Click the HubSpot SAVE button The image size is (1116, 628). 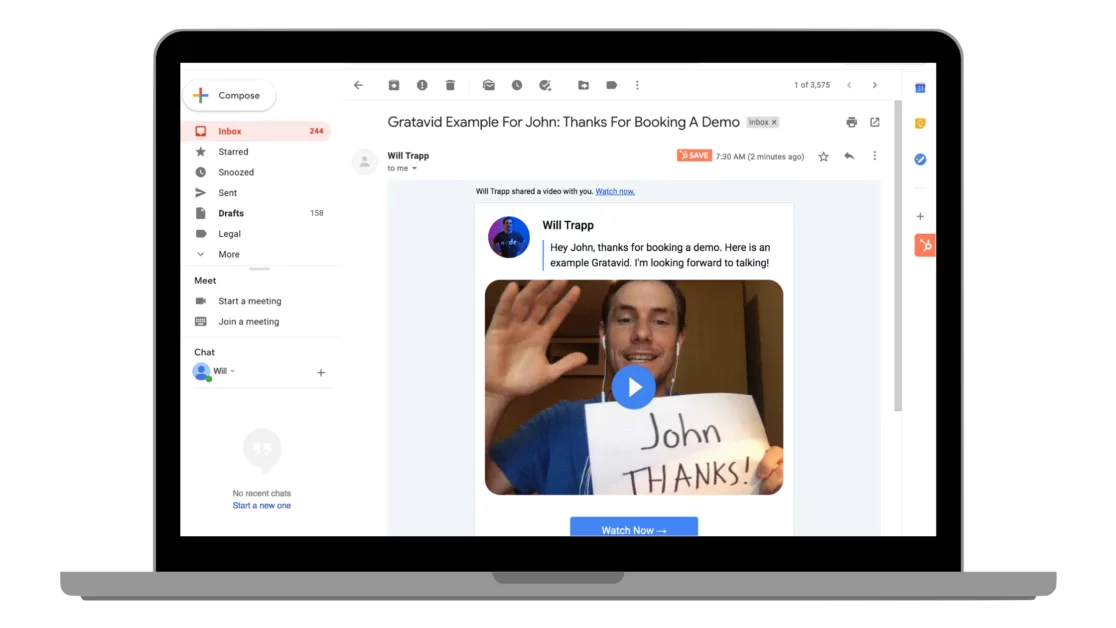(694, 155)
